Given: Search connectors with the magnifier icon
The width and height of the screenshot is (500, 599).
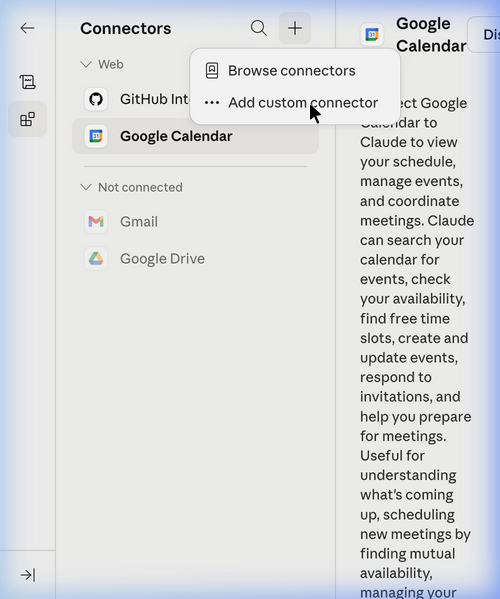Looking at the screenshot, I should 259,28.
